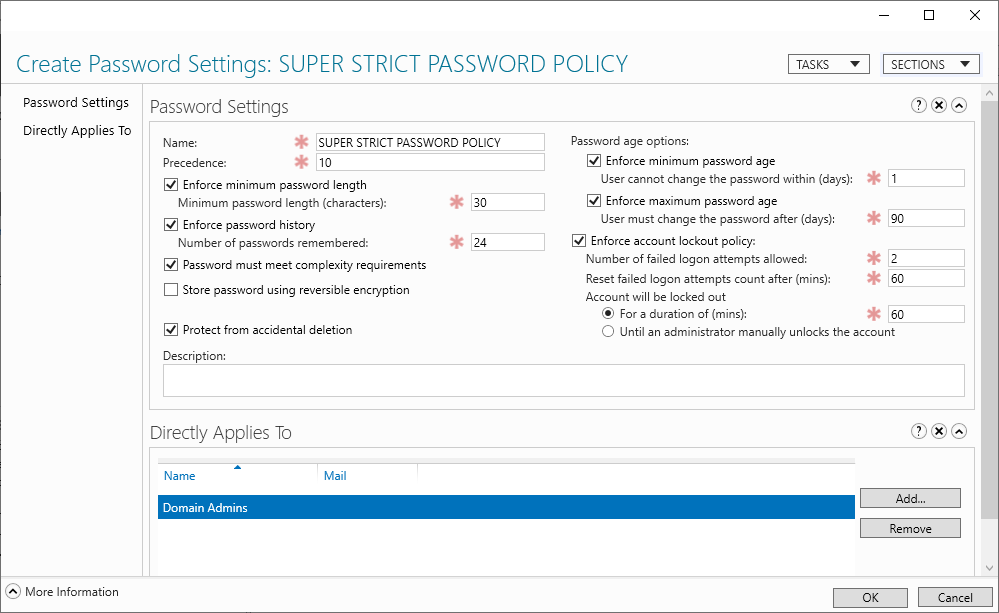Uncheck Enforce maximum password age

pos(594,201)
